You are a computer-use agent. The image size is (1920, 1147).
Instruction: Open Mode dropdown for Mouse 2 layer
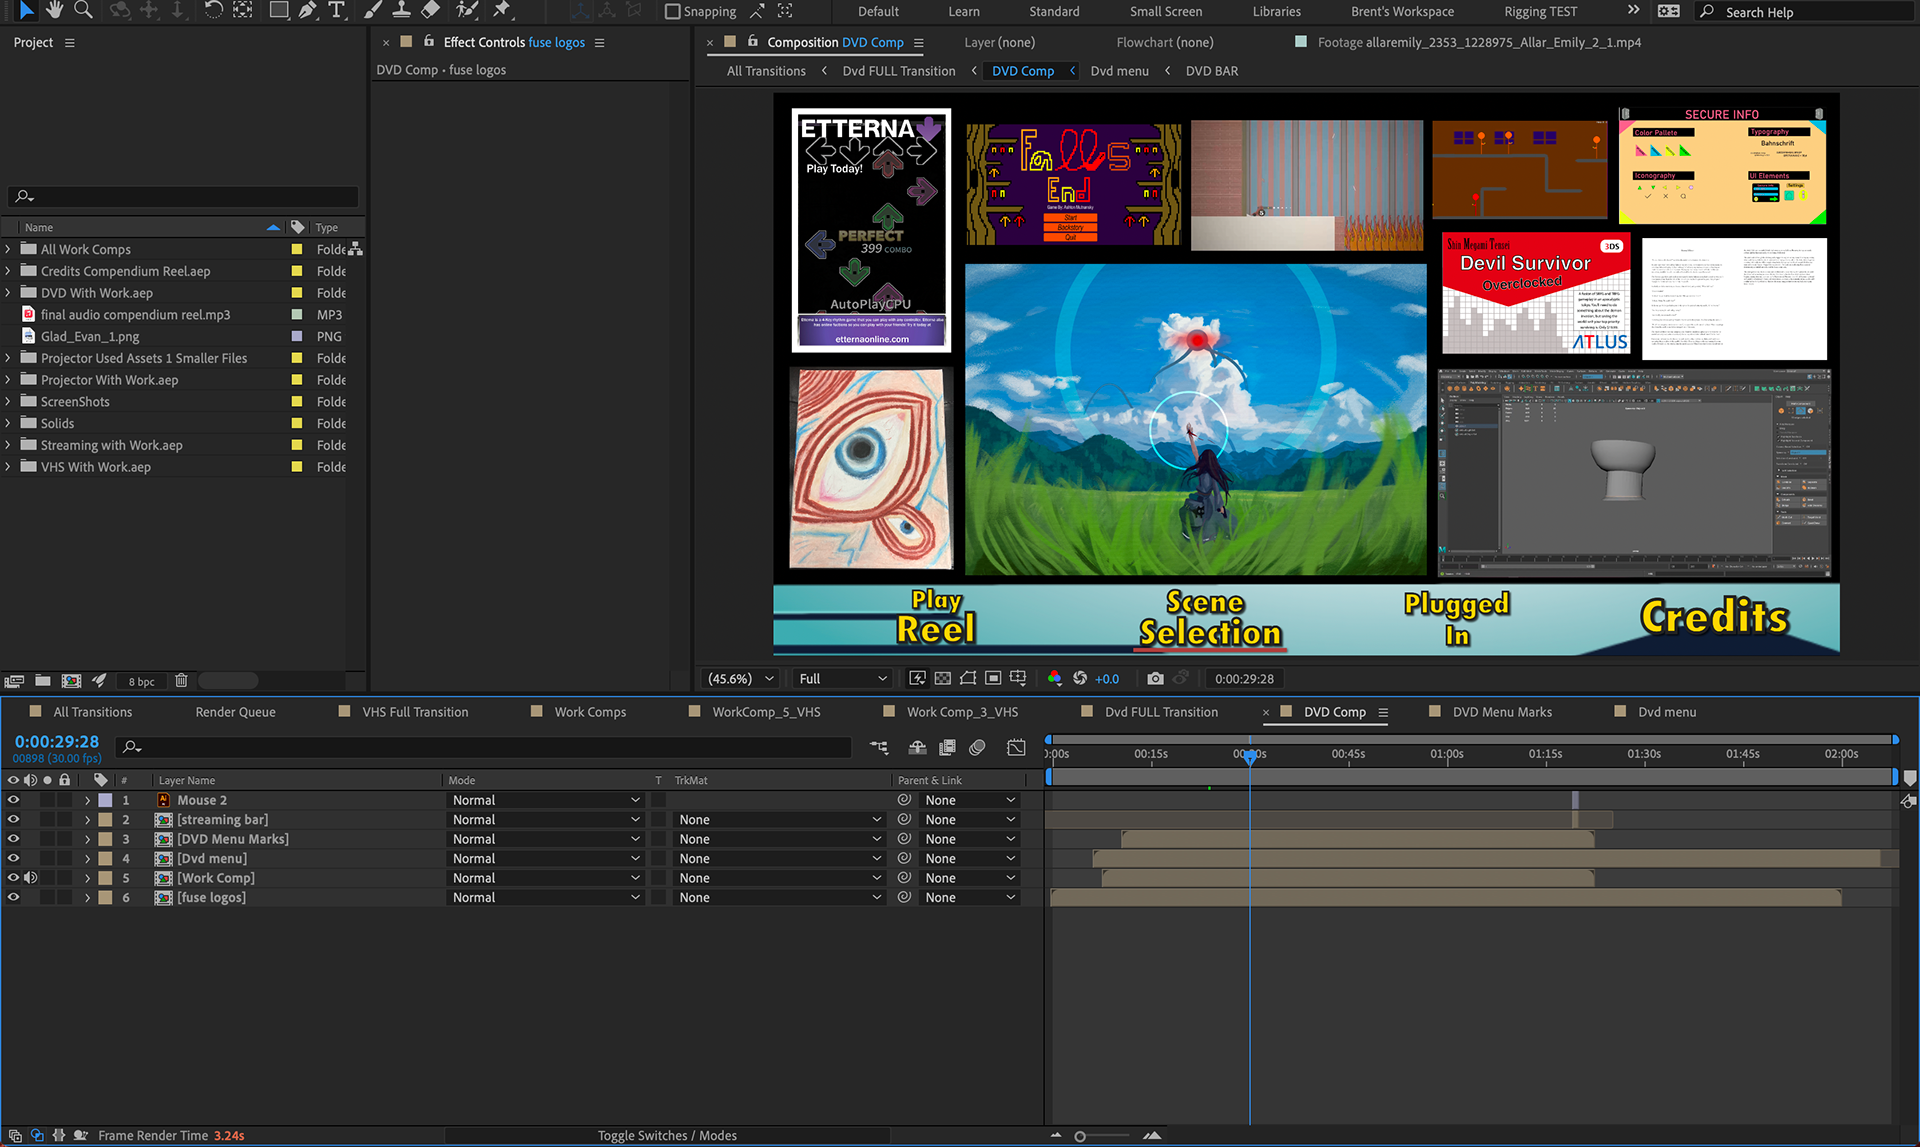[x=546, y=800]
